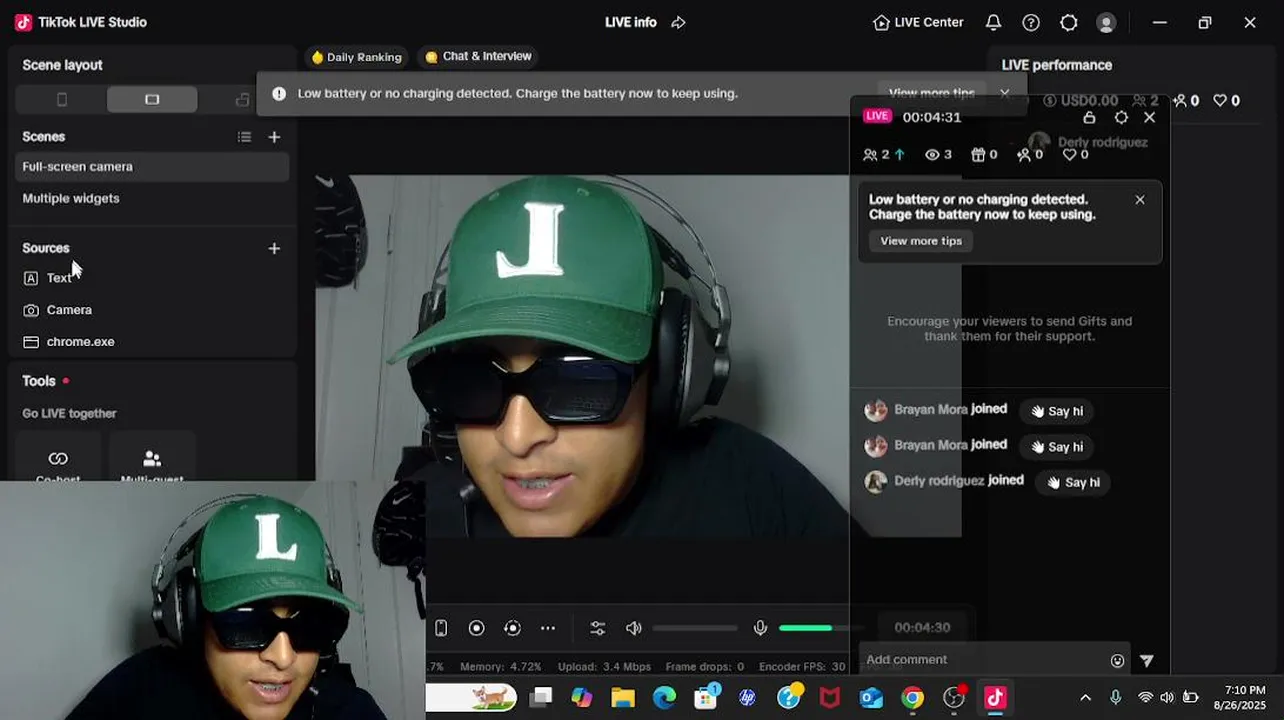Open Chat & Interview tab

click(x=479, y=57)
